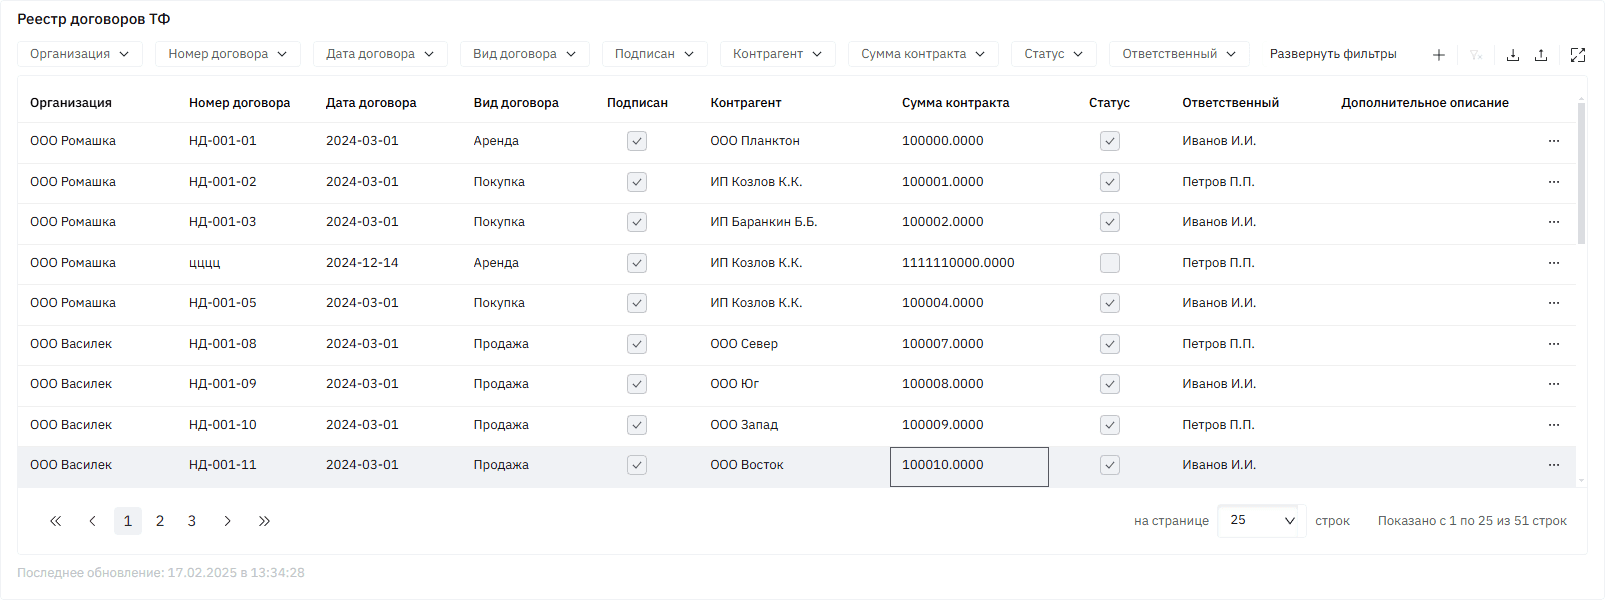Open three-dots menu for ООО Восток row
The height and width of the screenshot is (600, 1605).
pos(1554,465)
